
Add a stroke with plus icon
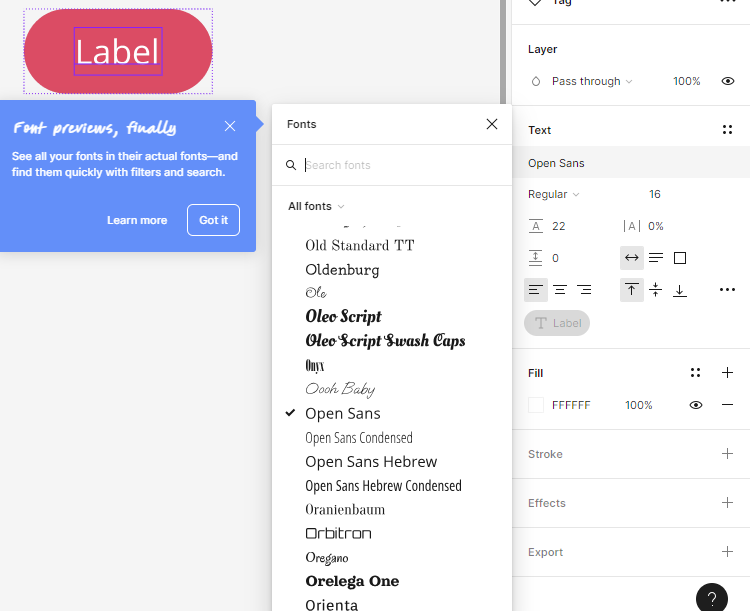tap(727, 454)
